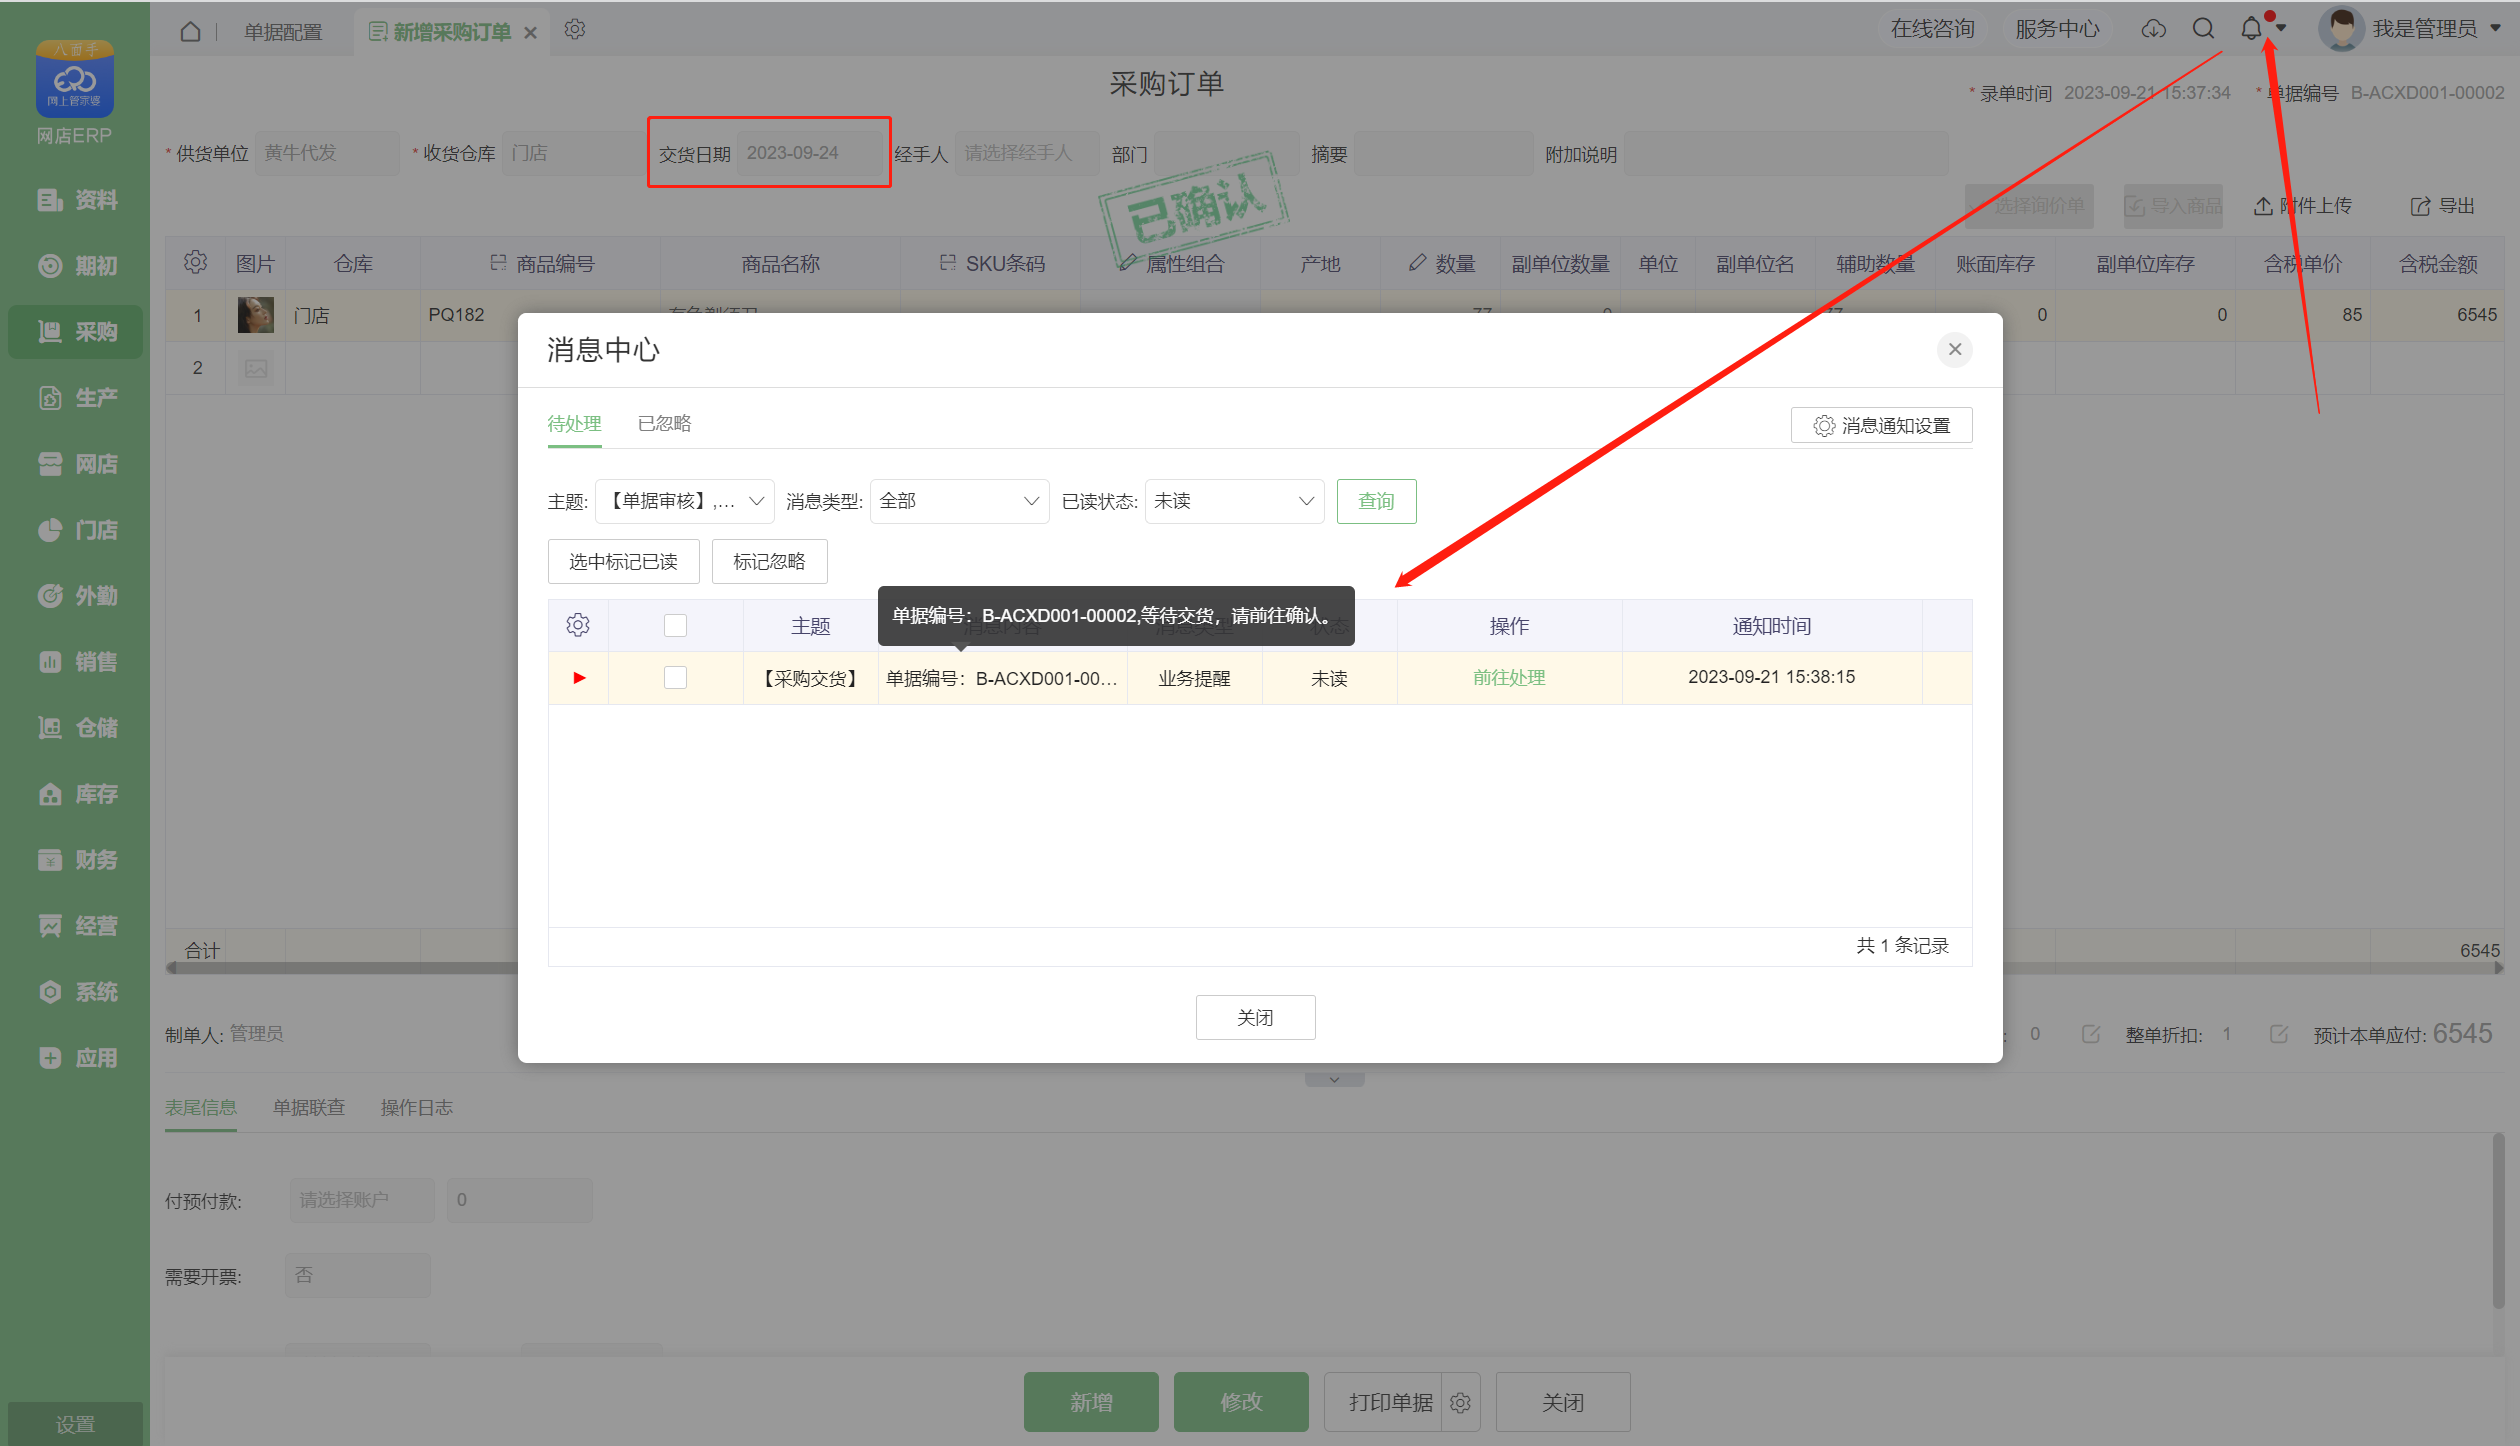
Task: Open the 我是管理员 user menu arrow
Action: (2495, 29)
